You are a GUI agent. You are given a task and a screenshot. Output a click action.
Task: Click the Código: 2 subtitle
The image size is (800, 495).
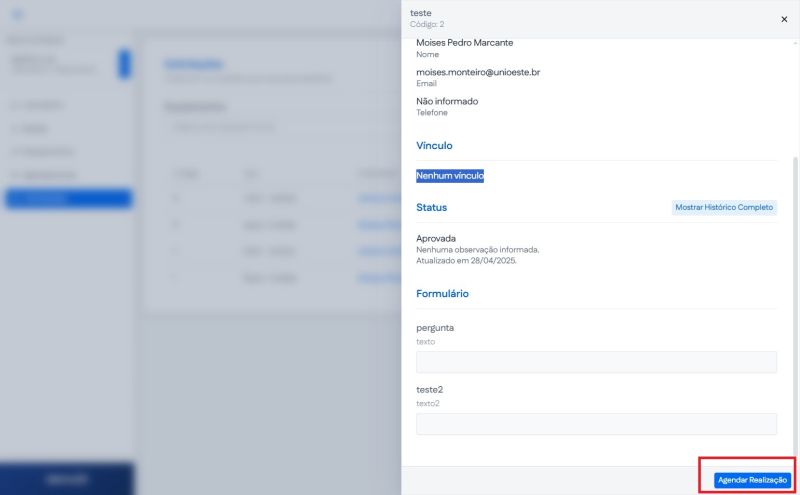click(x=427, y=24)
